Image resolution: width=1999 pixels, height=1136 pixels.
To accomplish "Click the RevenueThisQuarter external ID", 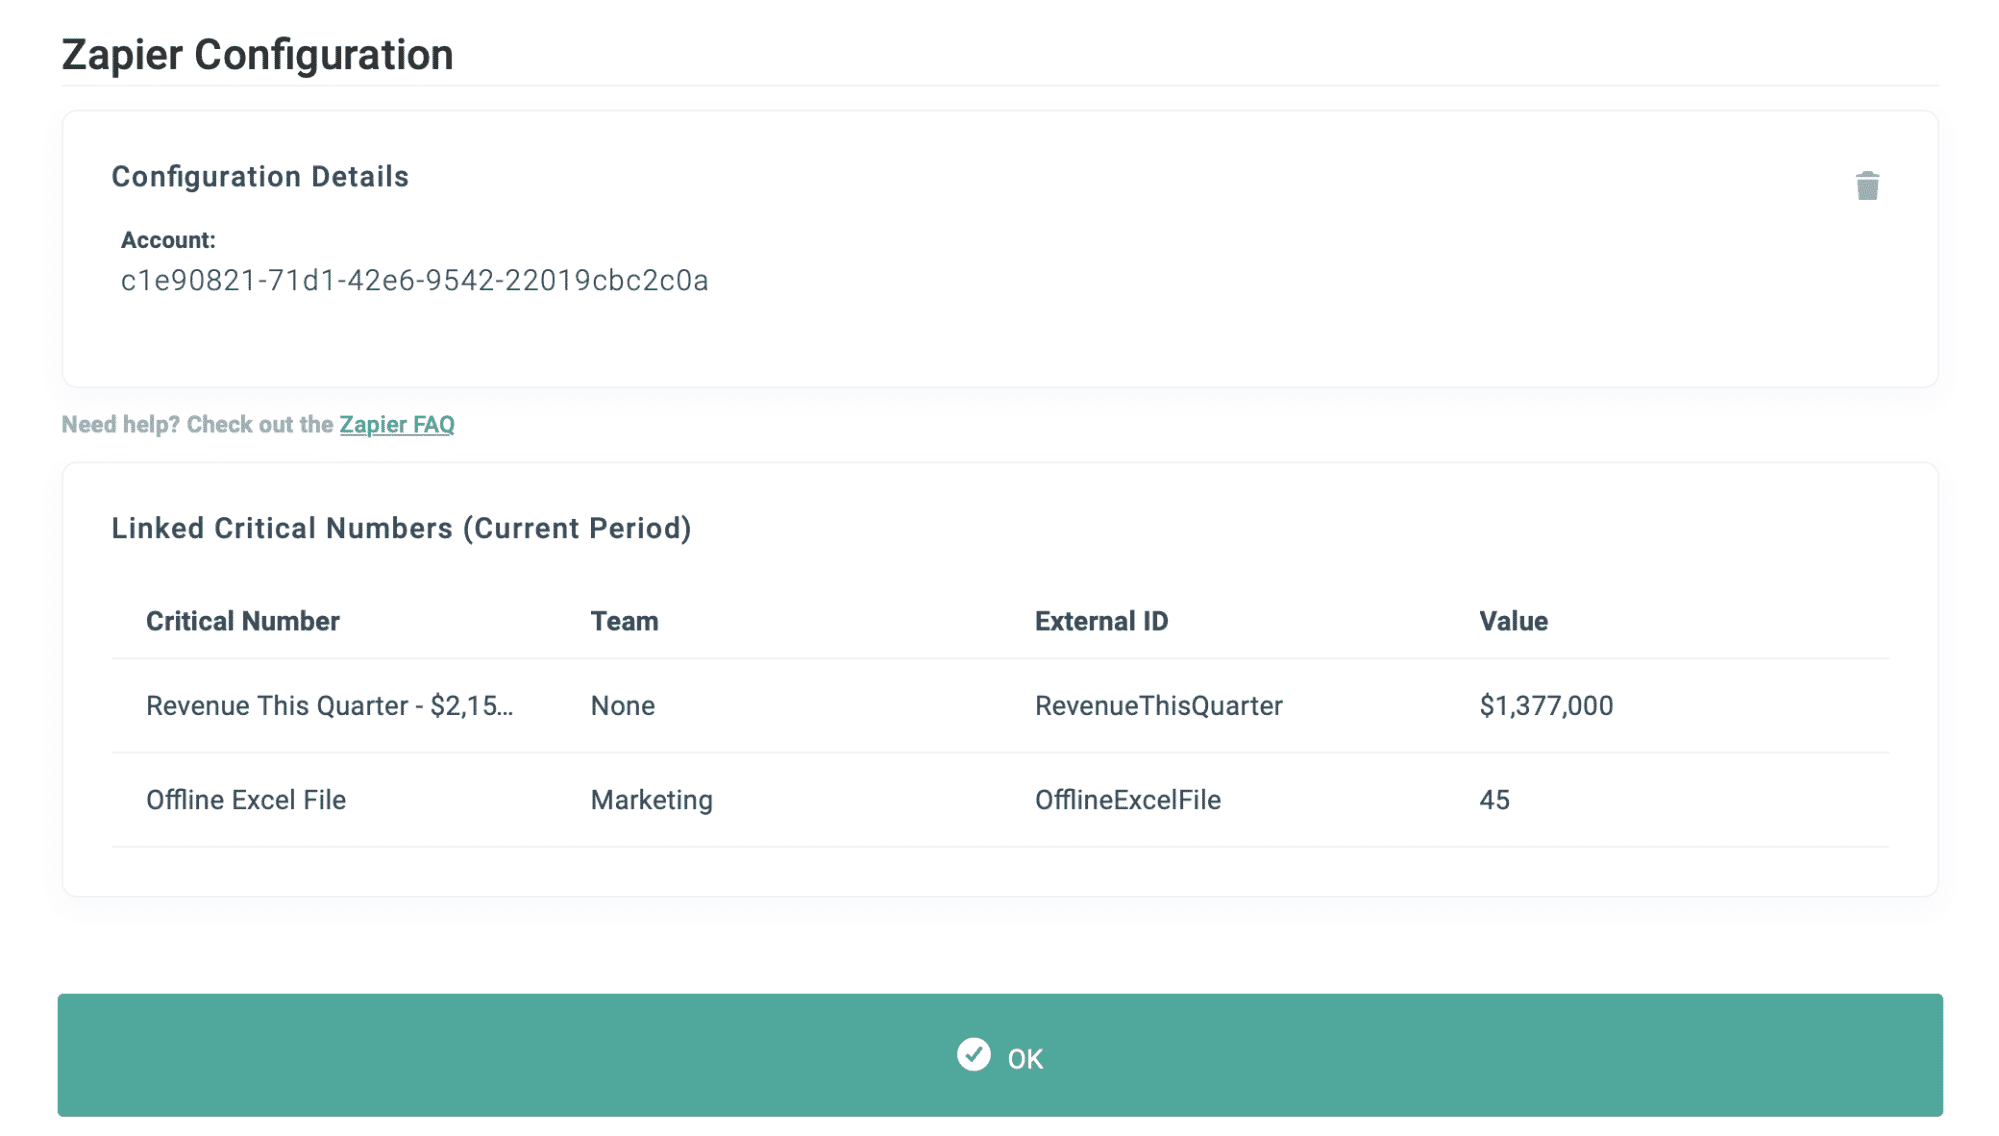I will (1159, 706).
